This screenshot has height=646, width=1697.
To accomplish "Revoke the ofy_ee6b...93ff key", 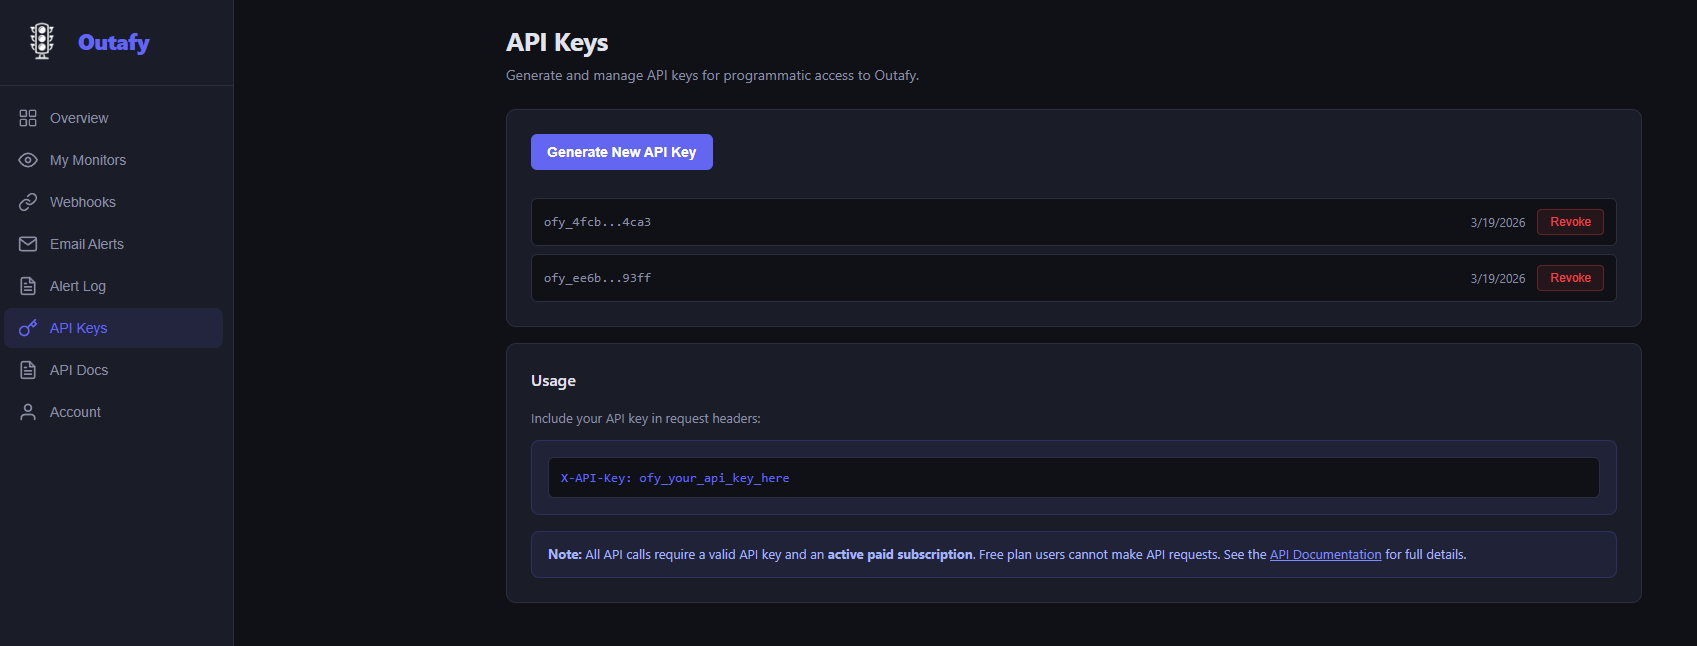I will (1570, 278).
